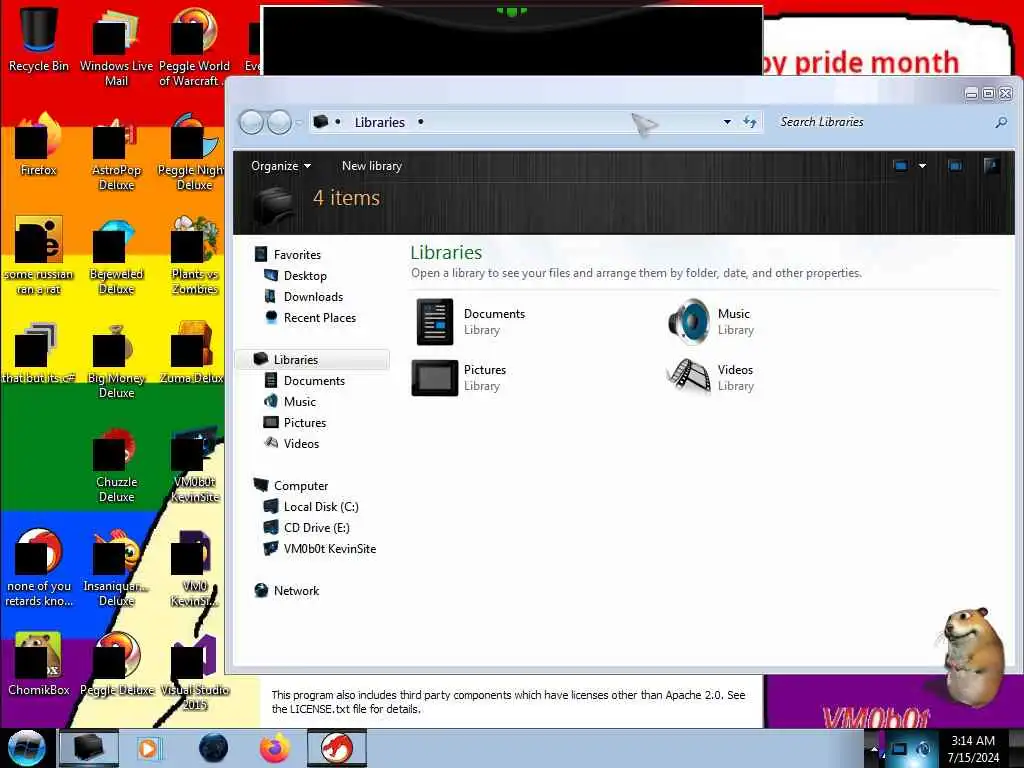Open the Start menu orb
Viewport: 1024px width, 768px height.
point(26,748)
